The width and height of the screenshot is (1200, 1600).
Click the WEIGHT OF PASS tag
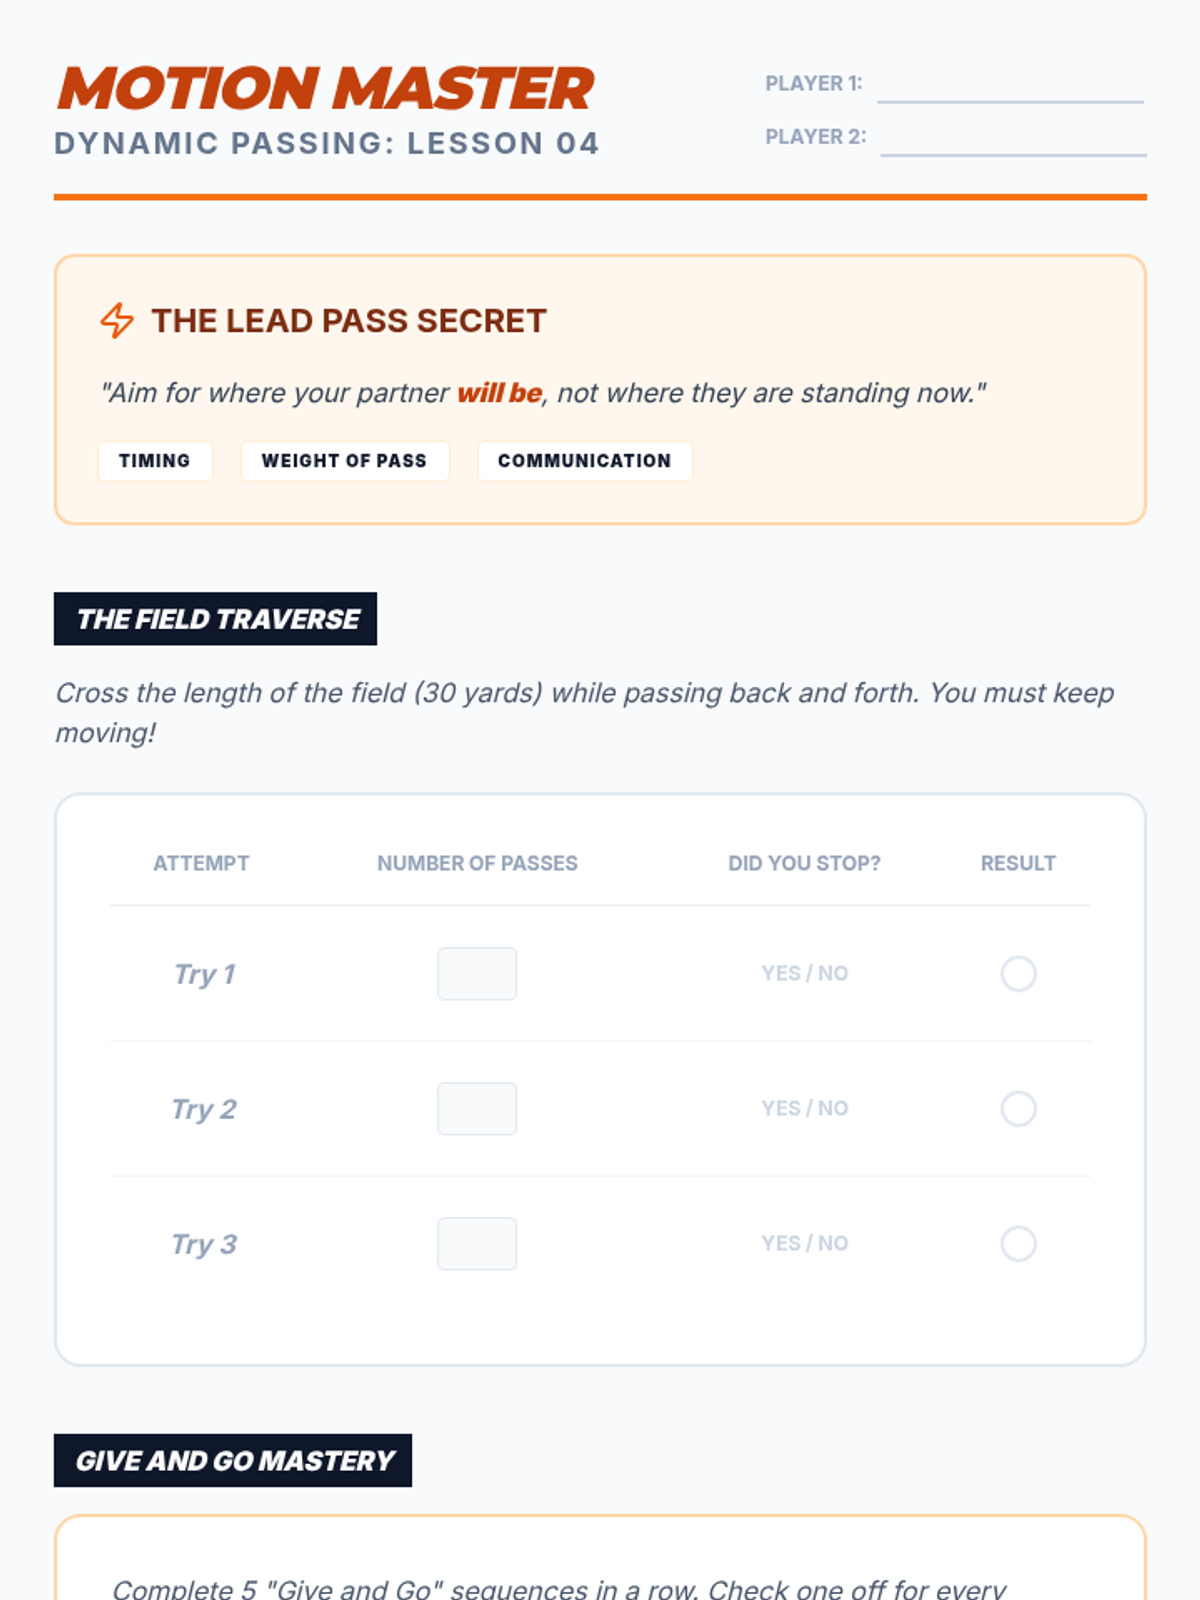click(x=345, y=461)
